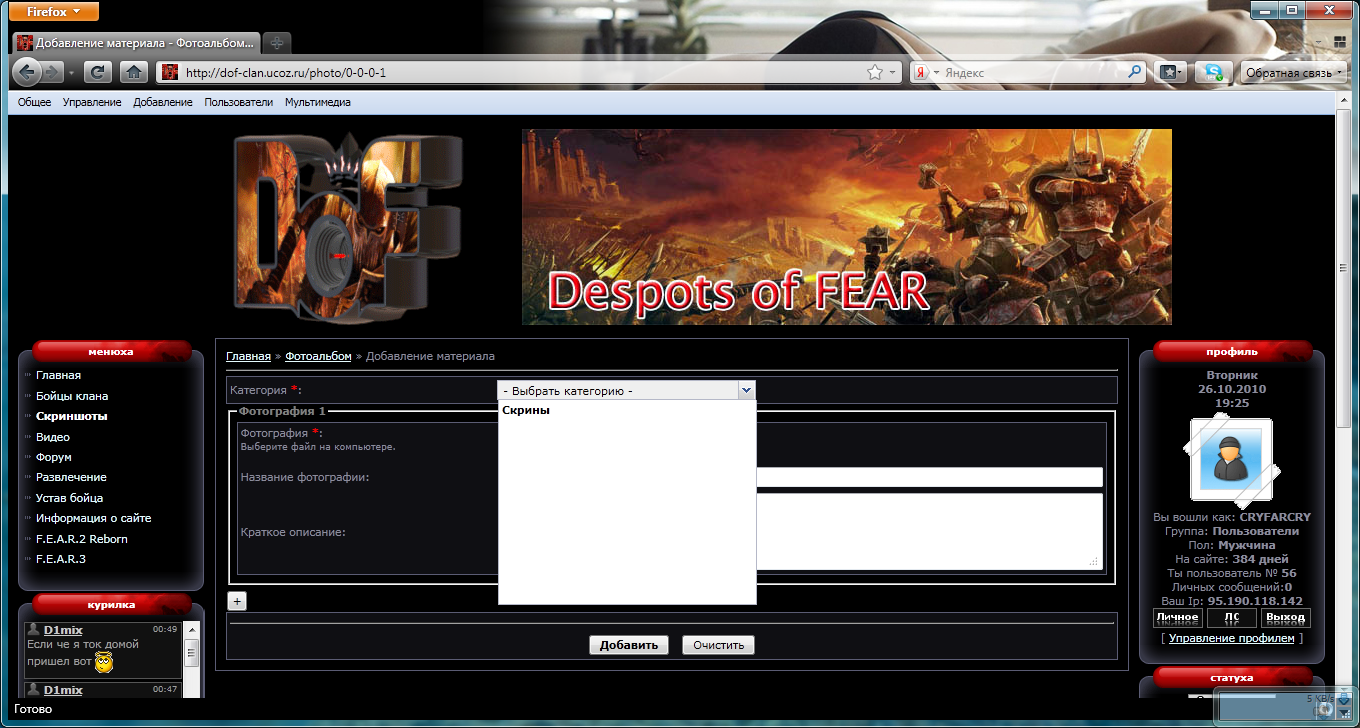Open Скриншоты in the left menu

coord(72,416)
